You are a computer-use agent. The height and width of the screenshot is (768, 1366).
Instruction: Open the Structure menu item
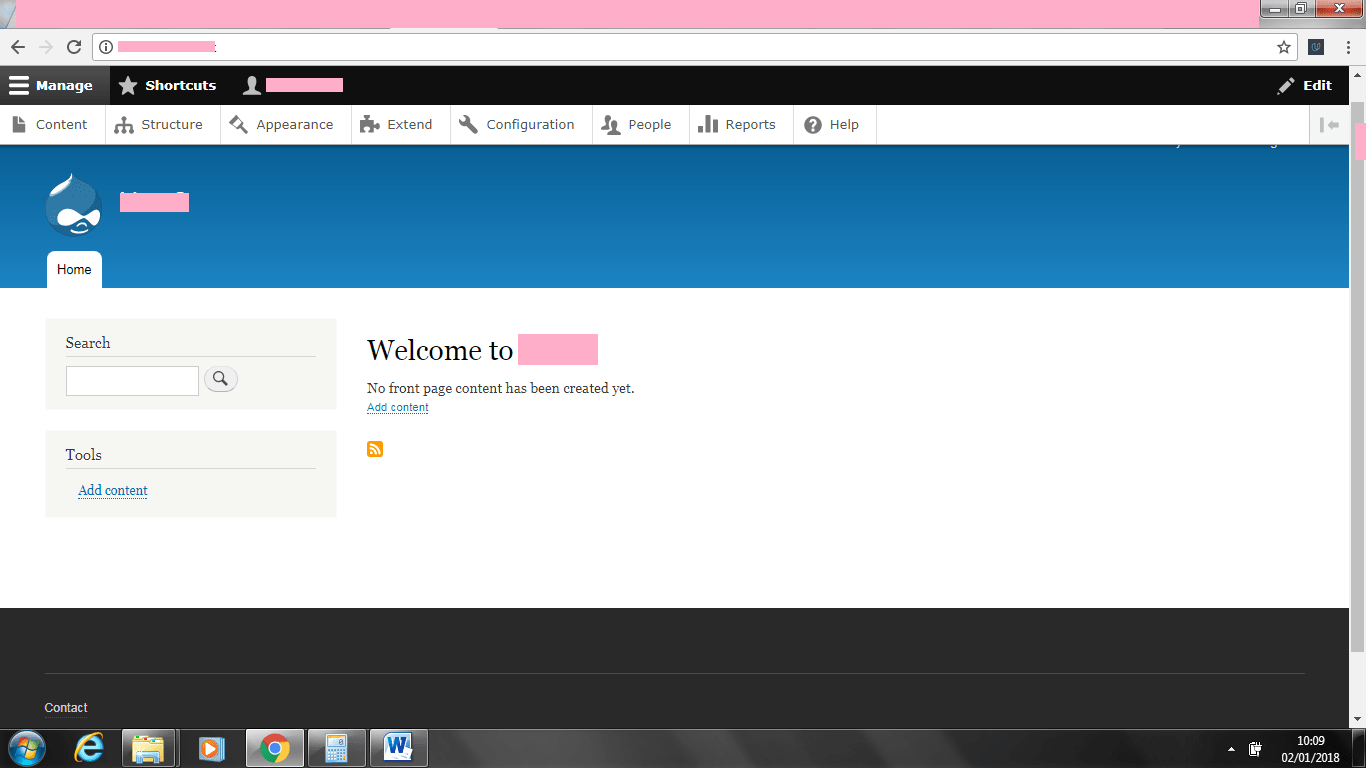point(160,125)
